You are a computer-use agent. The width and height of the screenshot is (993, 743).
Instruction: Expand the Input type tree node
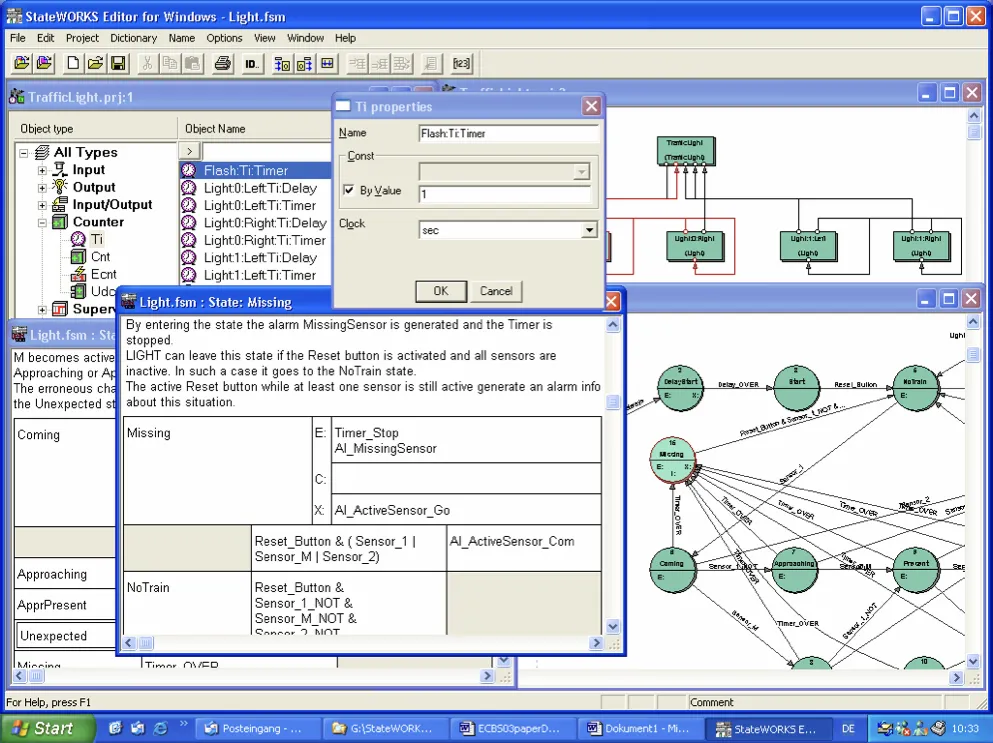click(x=42, y=170)
